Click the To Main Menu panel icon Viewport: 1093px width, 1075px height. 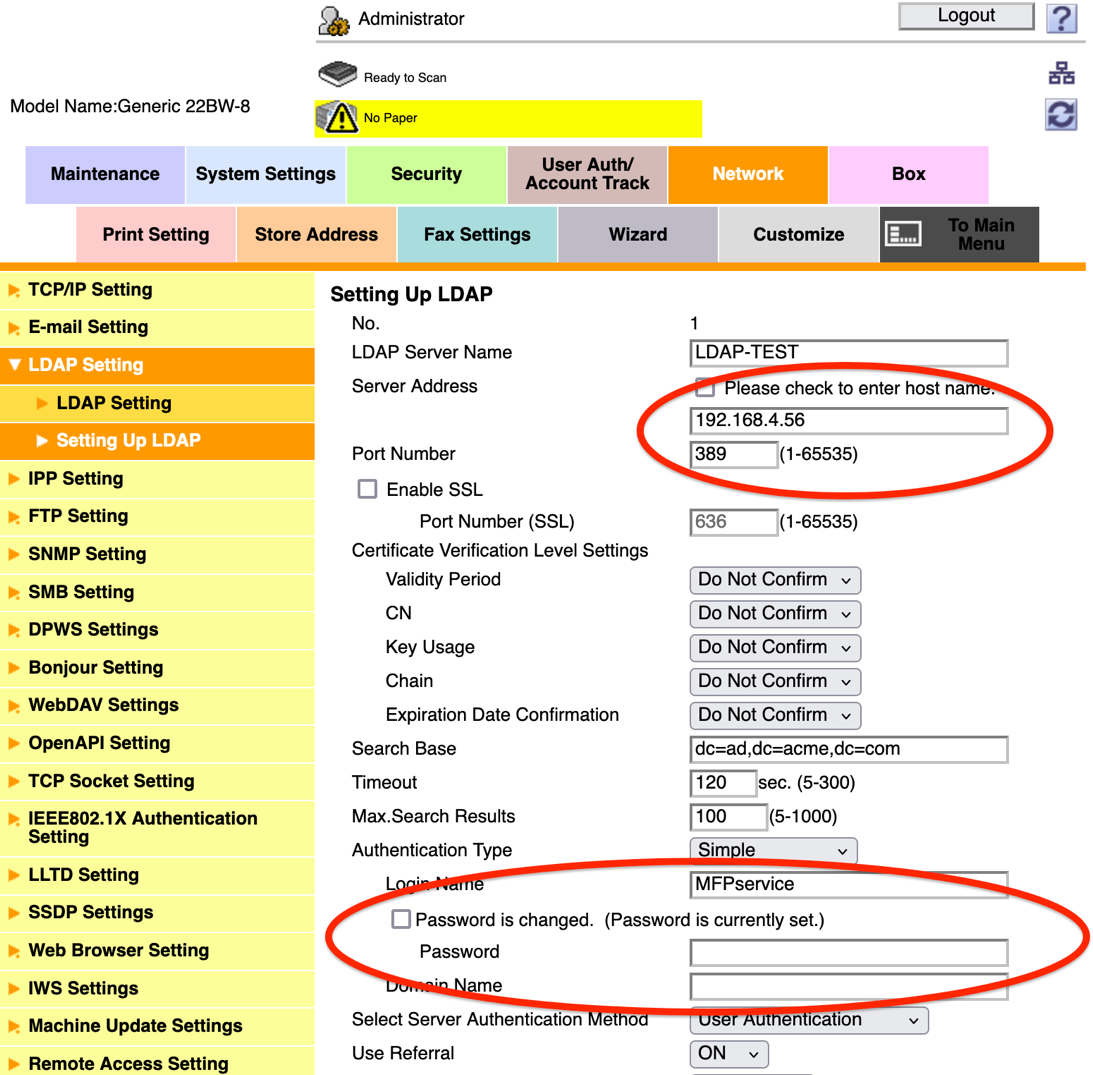pos(904,235)
